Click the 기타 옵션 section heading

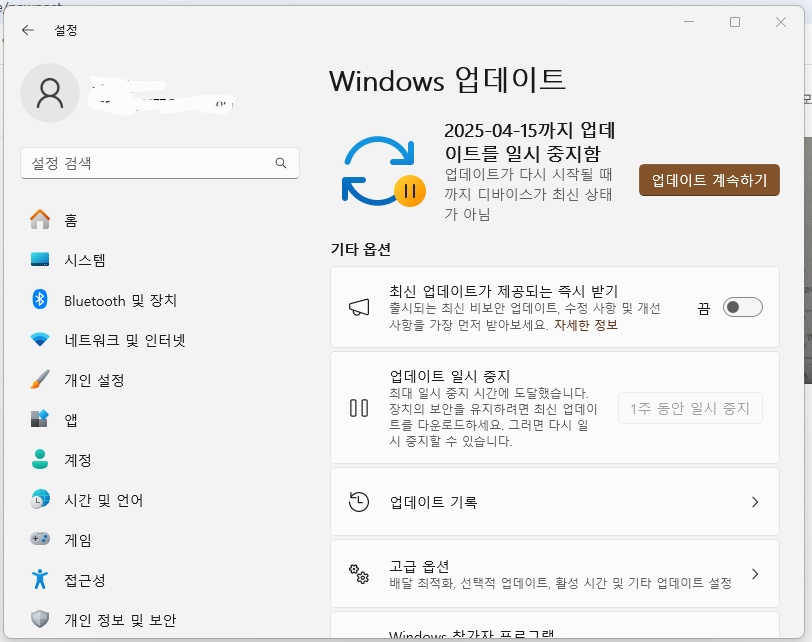point(360,250)
